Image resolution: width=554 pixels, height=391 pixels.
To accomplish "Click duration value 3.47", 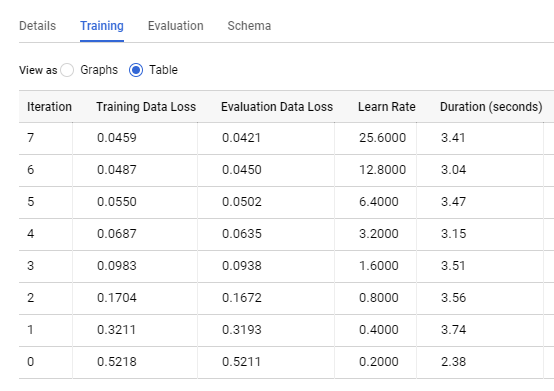I will pos(454,202).
